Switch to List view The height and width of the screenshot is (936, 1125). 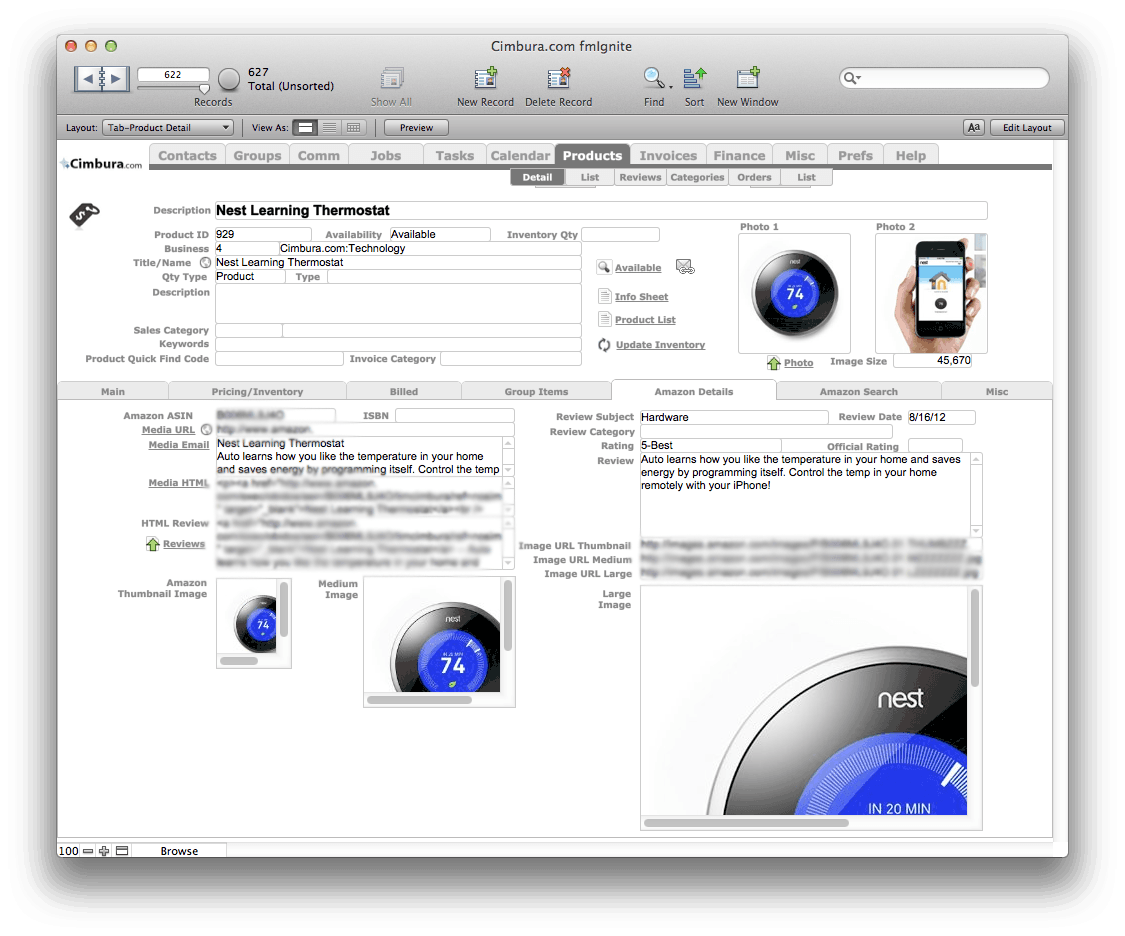[x=329, y=128]
